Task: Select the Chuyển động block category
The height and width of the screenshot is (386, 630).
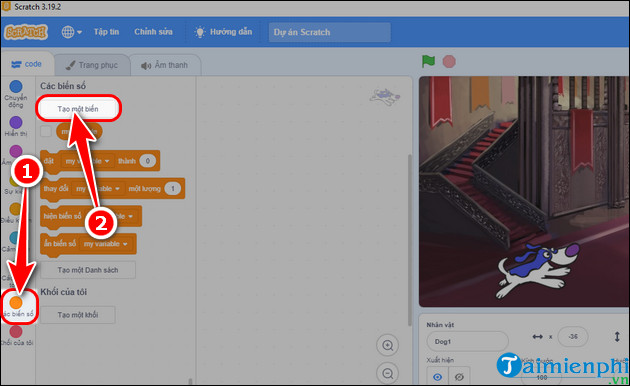Action: 16,94
